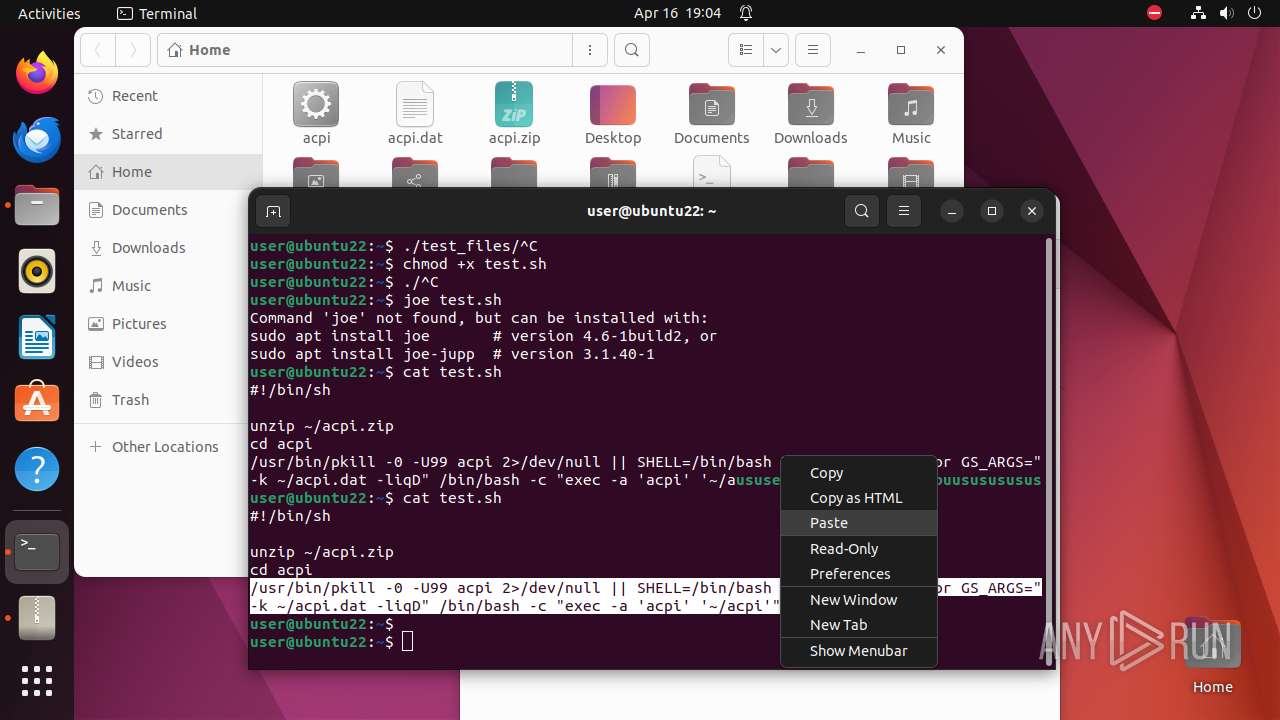
Task: Select Home in Files sidebar
Action: (x=168, y=172)
